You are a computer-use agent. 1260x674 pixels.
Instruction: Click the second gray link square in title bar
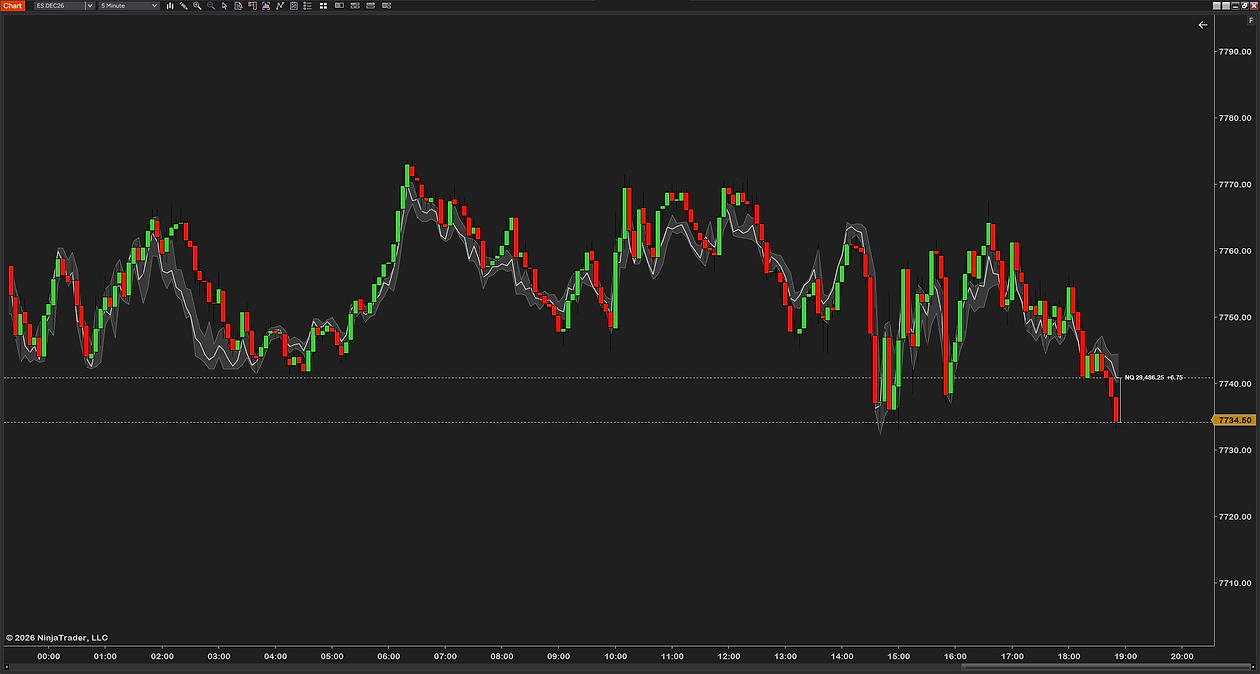pyautogui.click(x=1226, y=6)
